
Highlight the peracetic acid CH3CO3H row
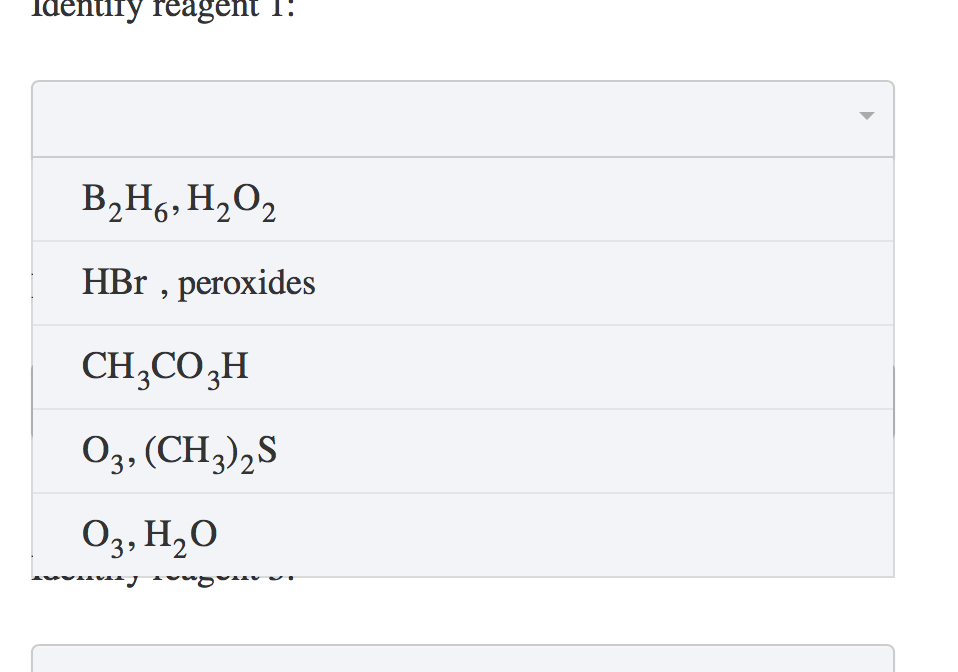[x=164, y=366]
